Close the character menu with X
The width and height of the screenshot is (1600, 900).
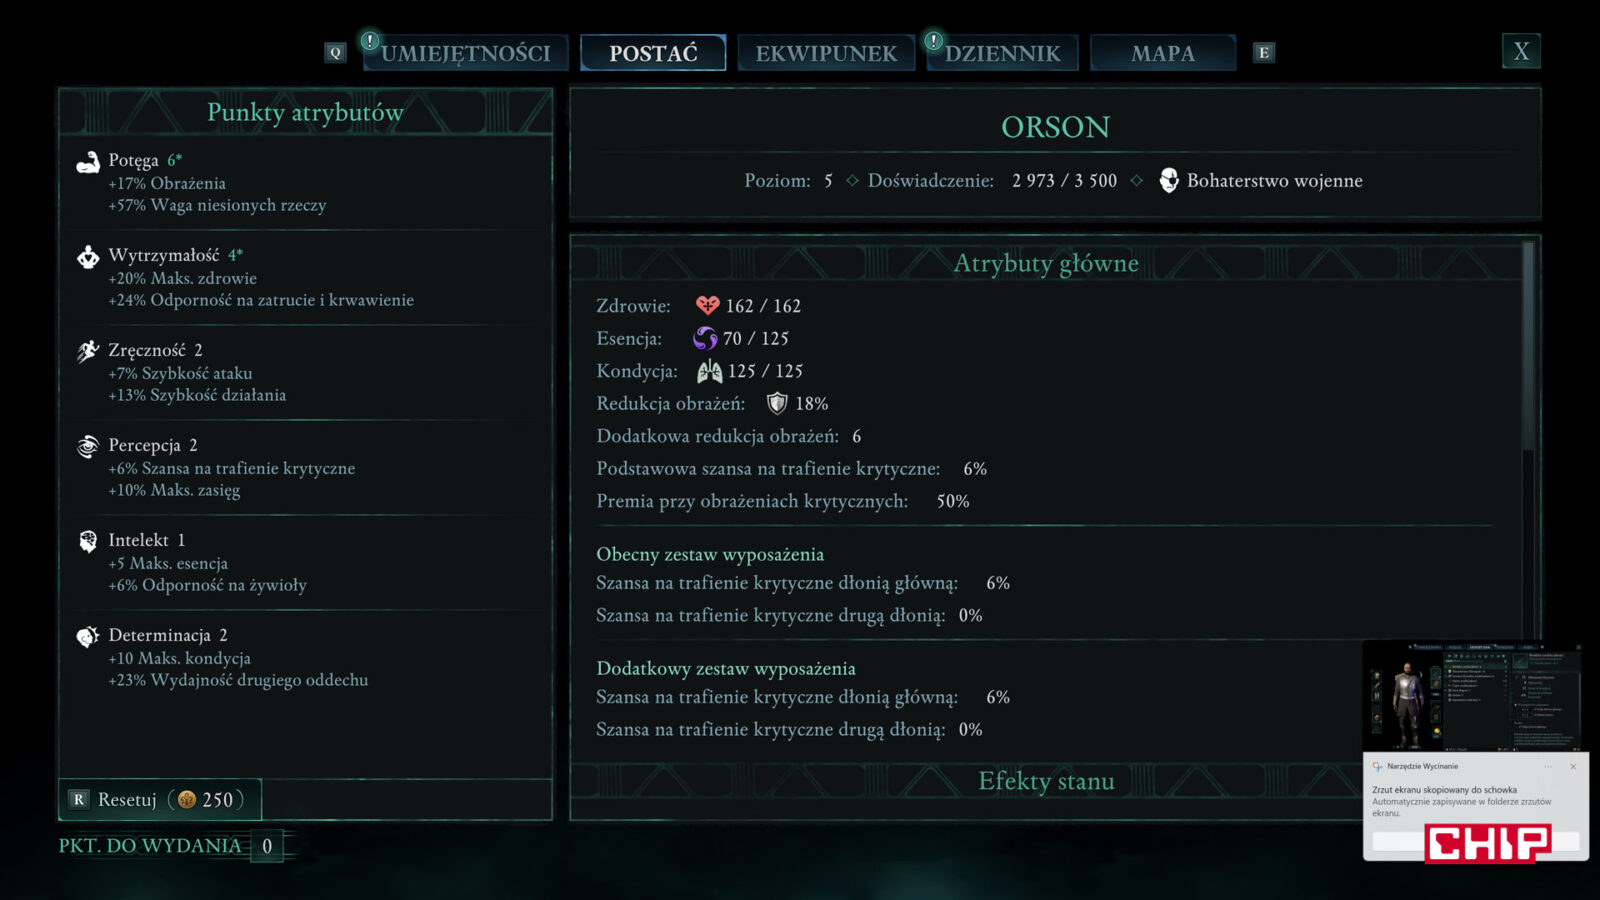click(1521, 51)
